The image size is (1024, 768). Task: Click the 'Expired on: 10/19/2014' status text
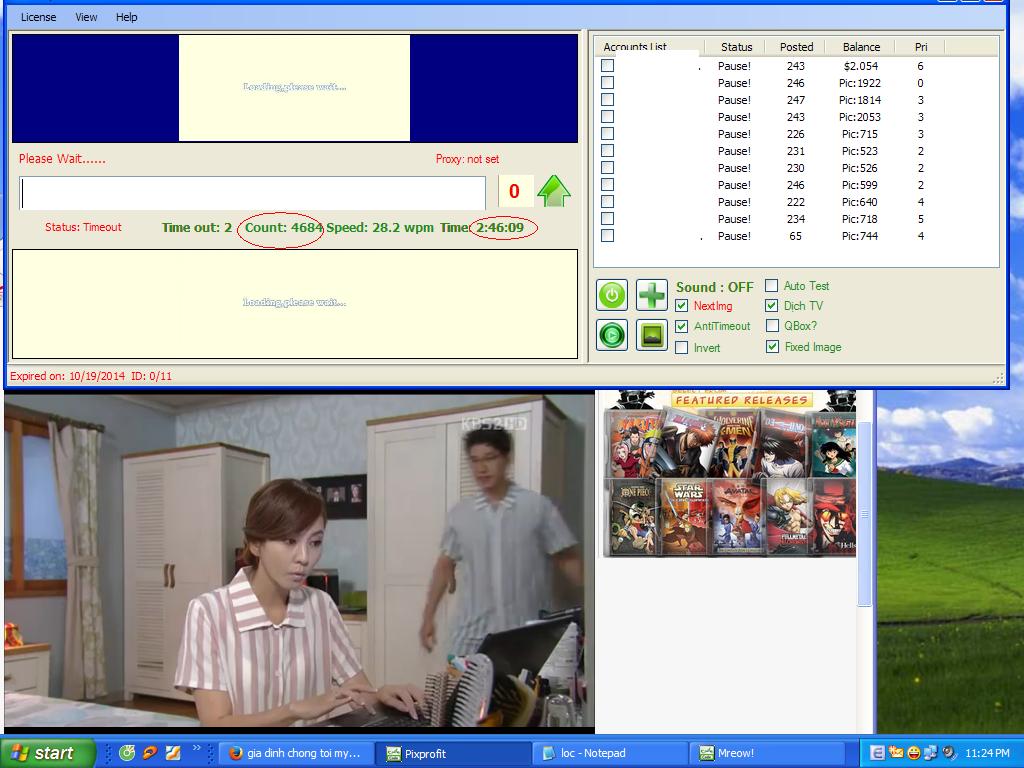point(67,376)
